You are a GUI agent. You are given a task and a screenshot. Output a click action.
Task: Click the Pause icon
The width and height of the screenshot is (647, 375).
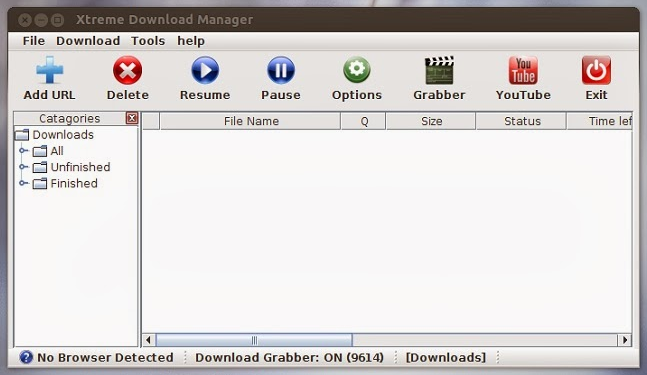pos(281,71)
